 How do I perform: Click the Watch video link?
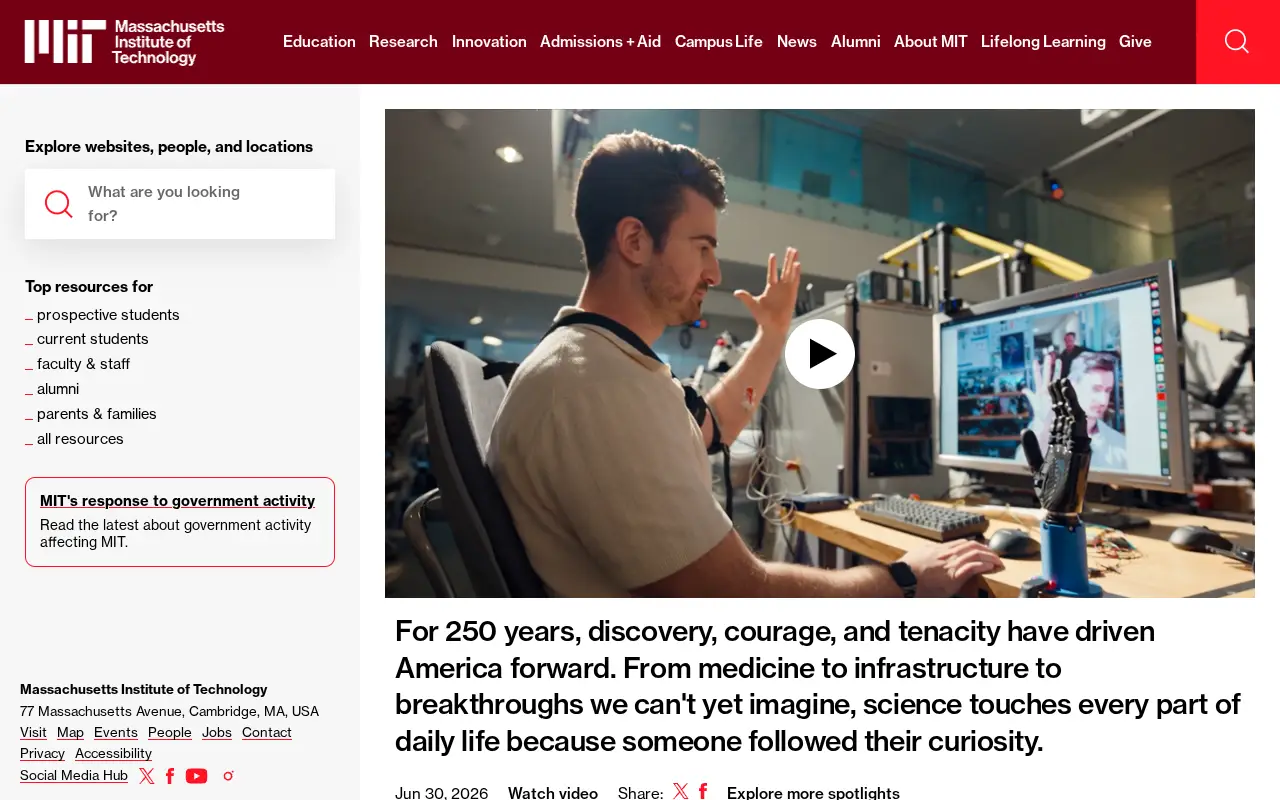553,792
